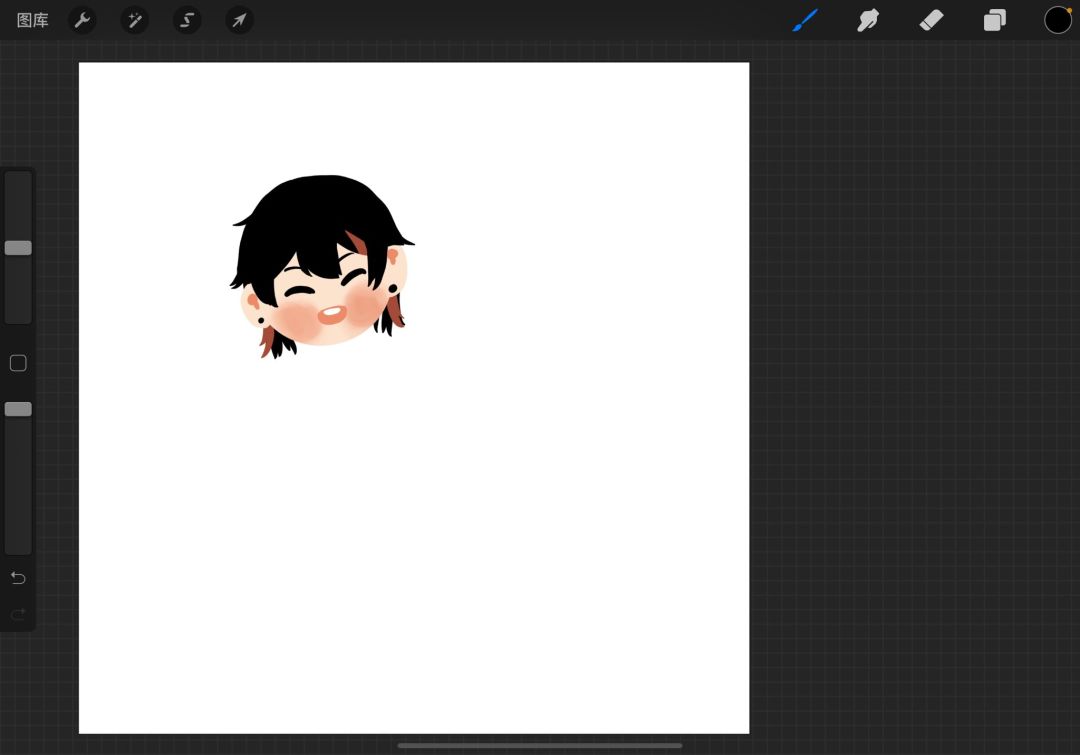The width and height of the screenshot is (1080, 755).
Task: Click the character's orange mouth on canvas
Action: (332, 315)
